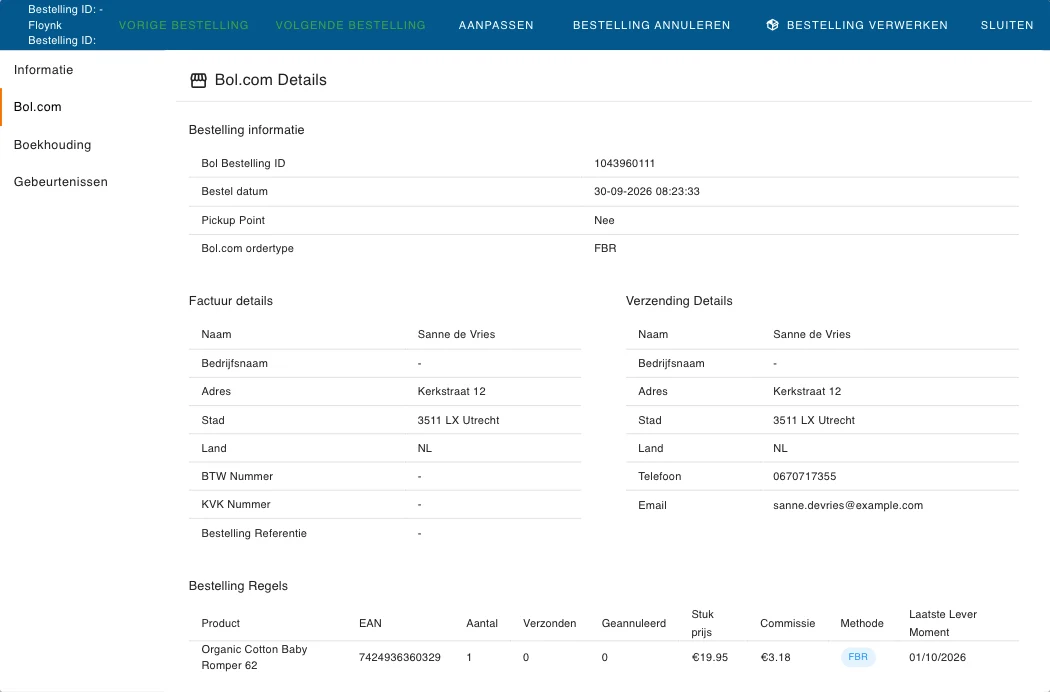This screenshot has height=692, width=1050.
Task: Click the Bestelling Regels heading
Action: [x=238, y=586]
